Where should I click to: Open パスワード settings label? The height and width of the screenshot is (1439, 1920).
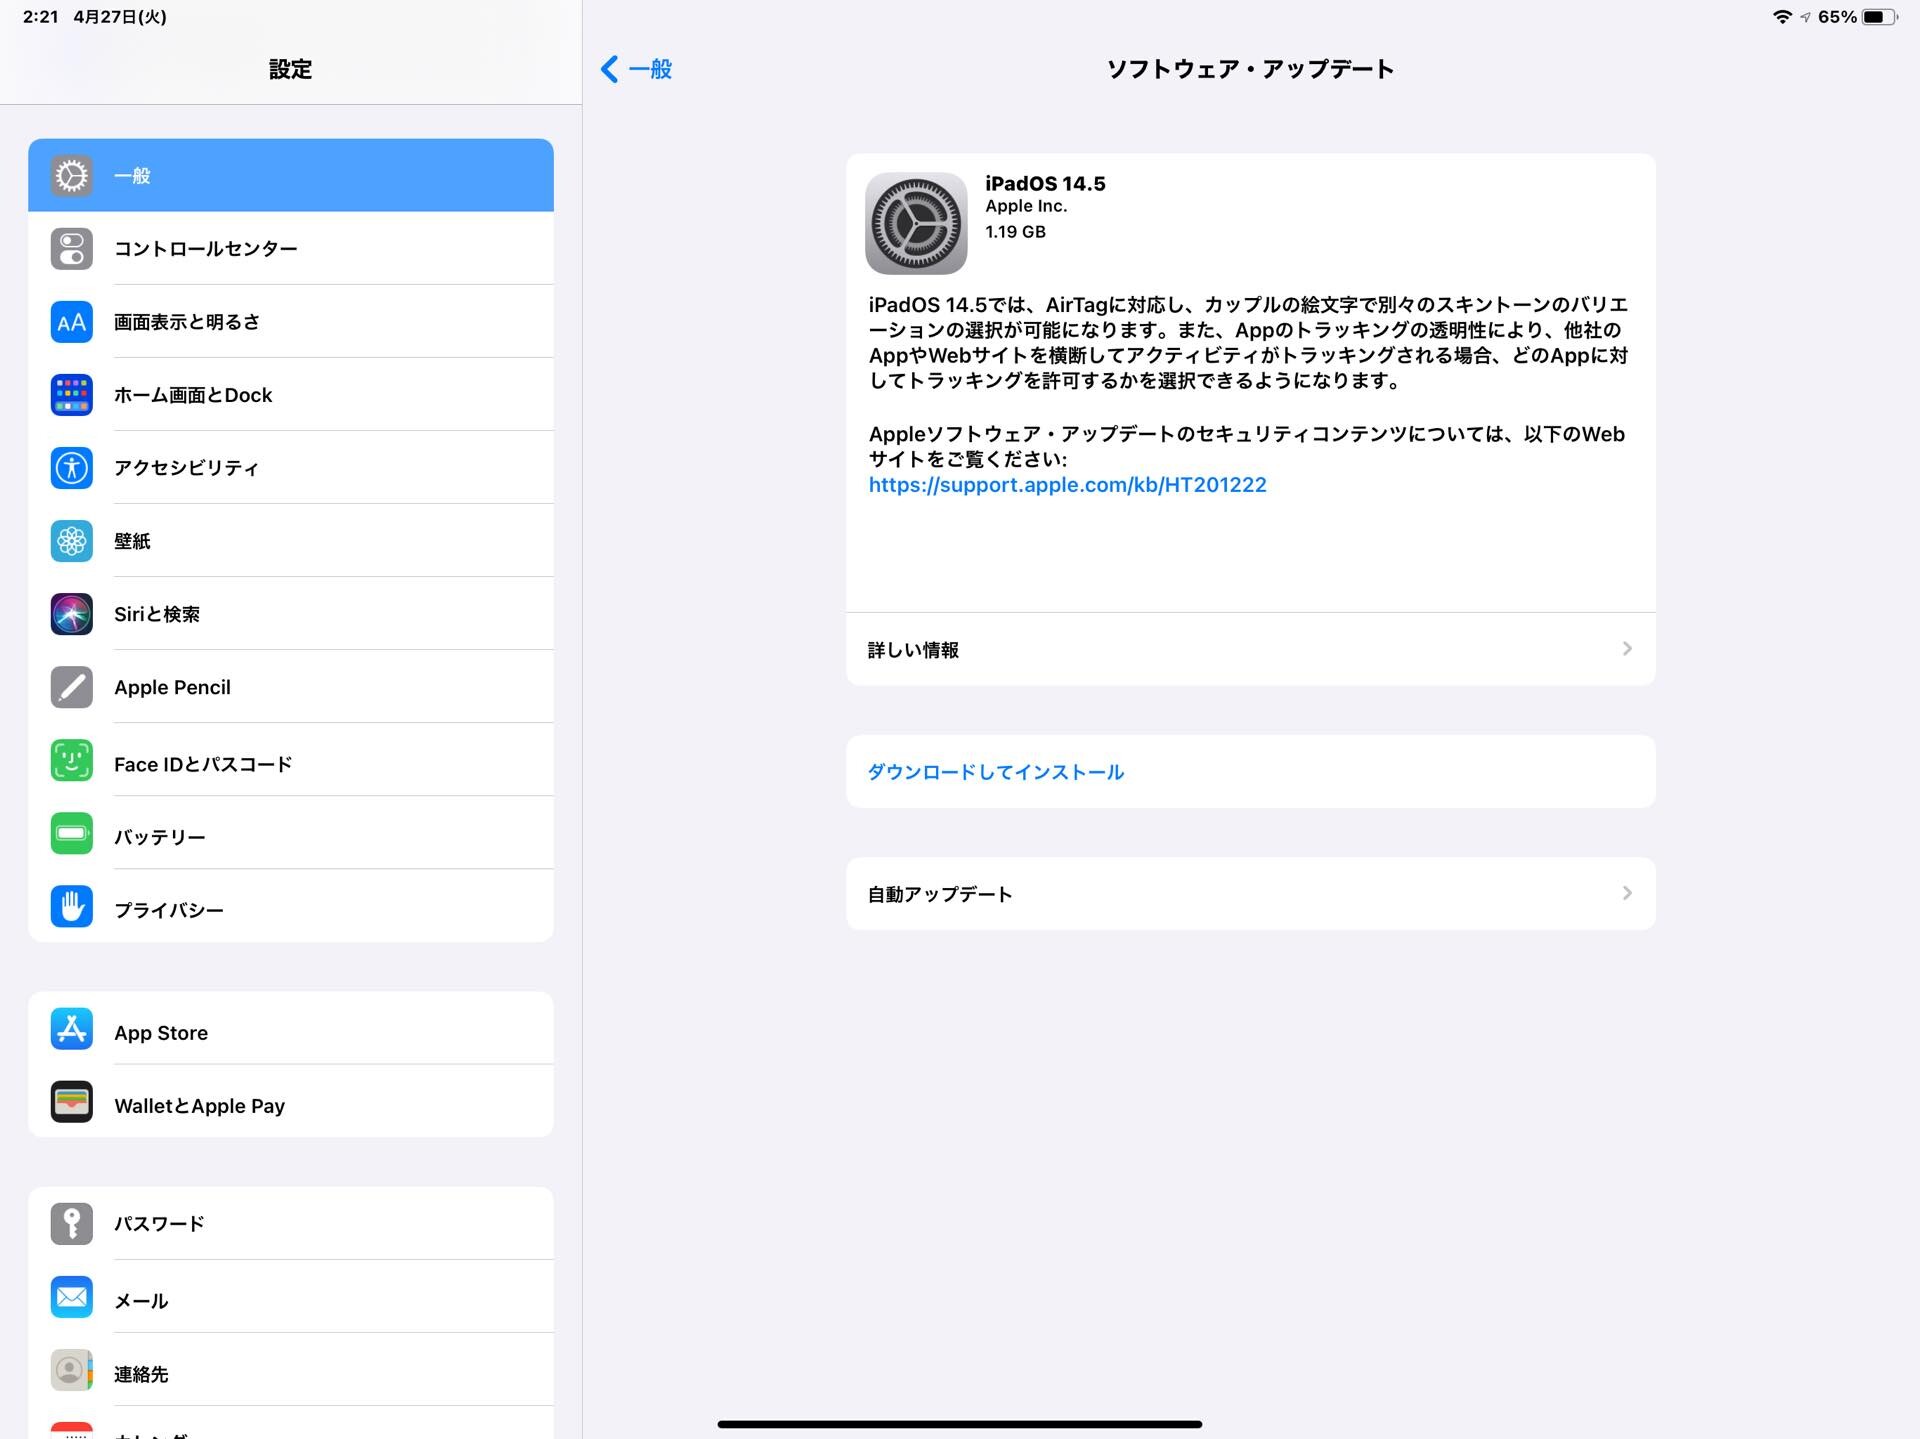(x=159, y=1224)
